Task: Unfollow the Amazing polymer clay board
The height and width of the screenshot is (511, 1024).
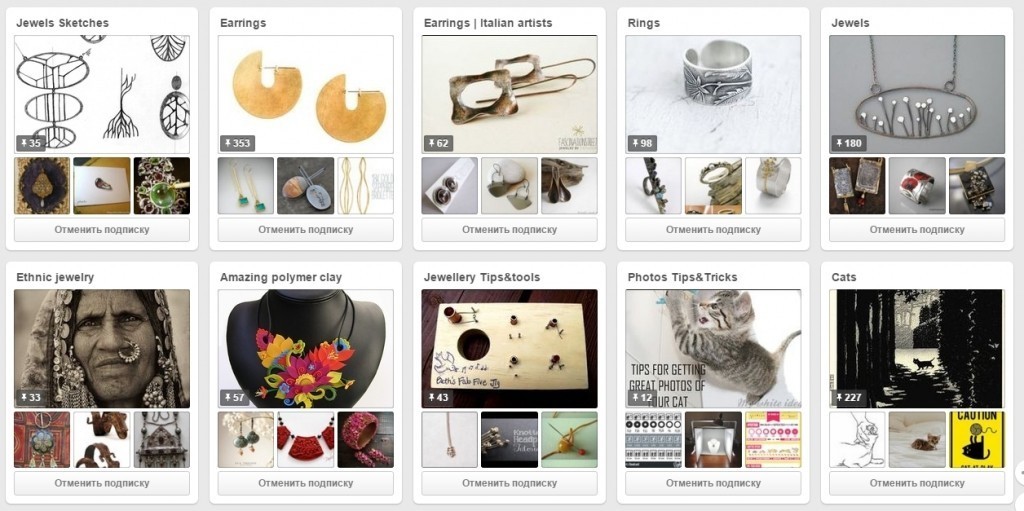Action: (x=306, y=484)
